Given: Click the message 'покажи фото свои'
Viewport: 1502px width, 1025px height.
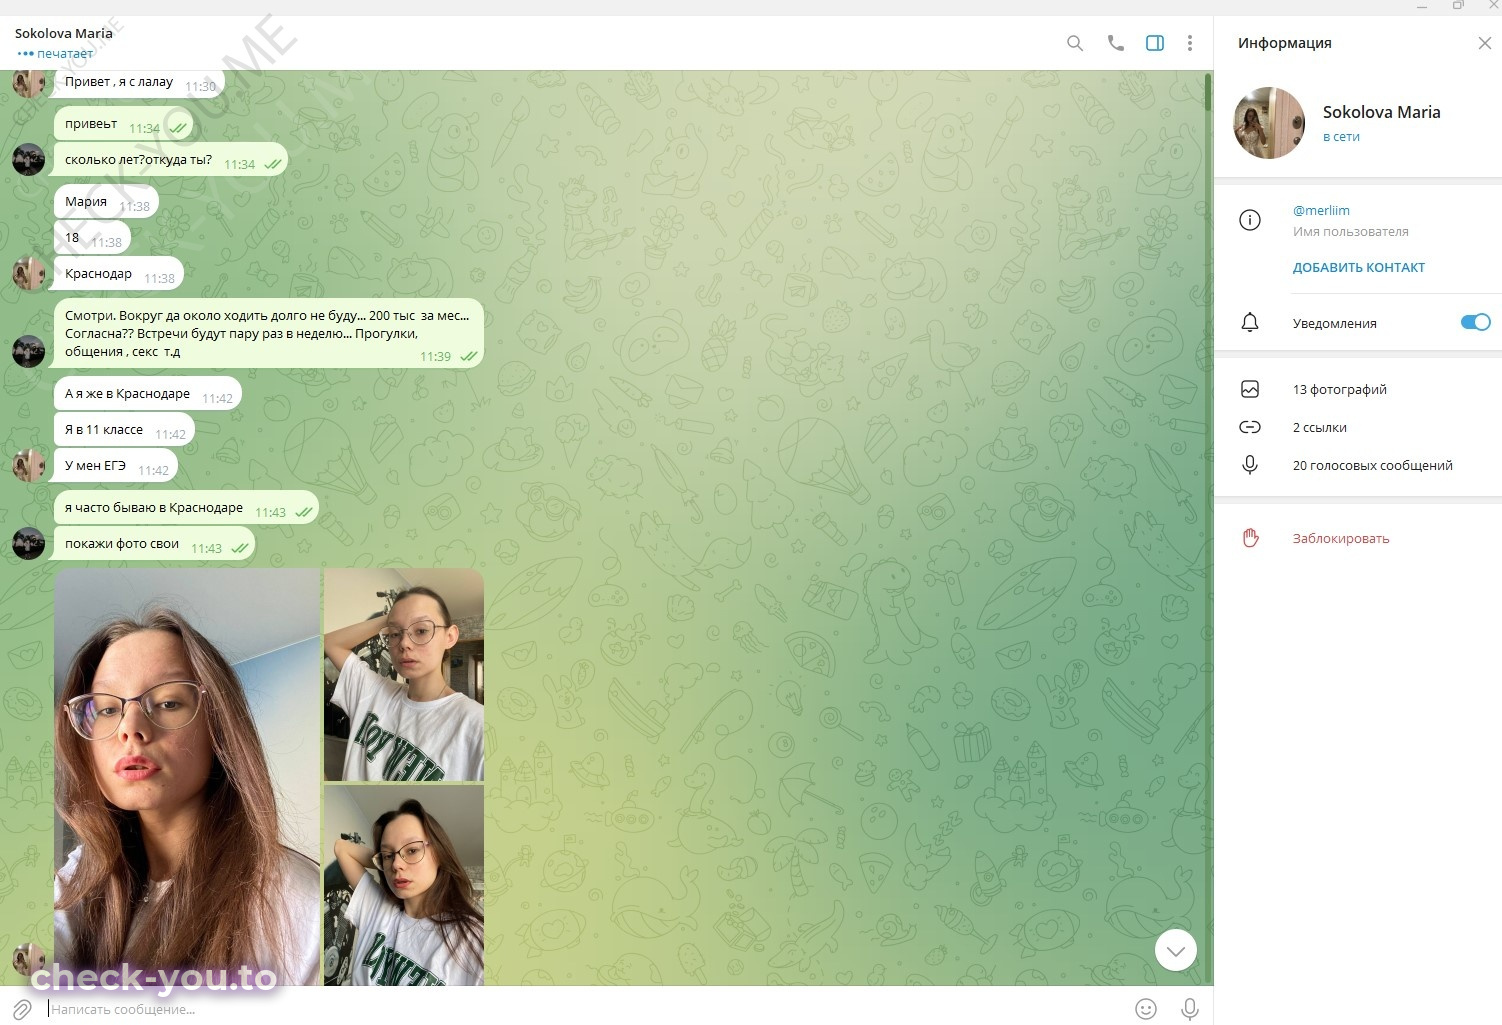Looking at the screenshot, I should [154, 544].
